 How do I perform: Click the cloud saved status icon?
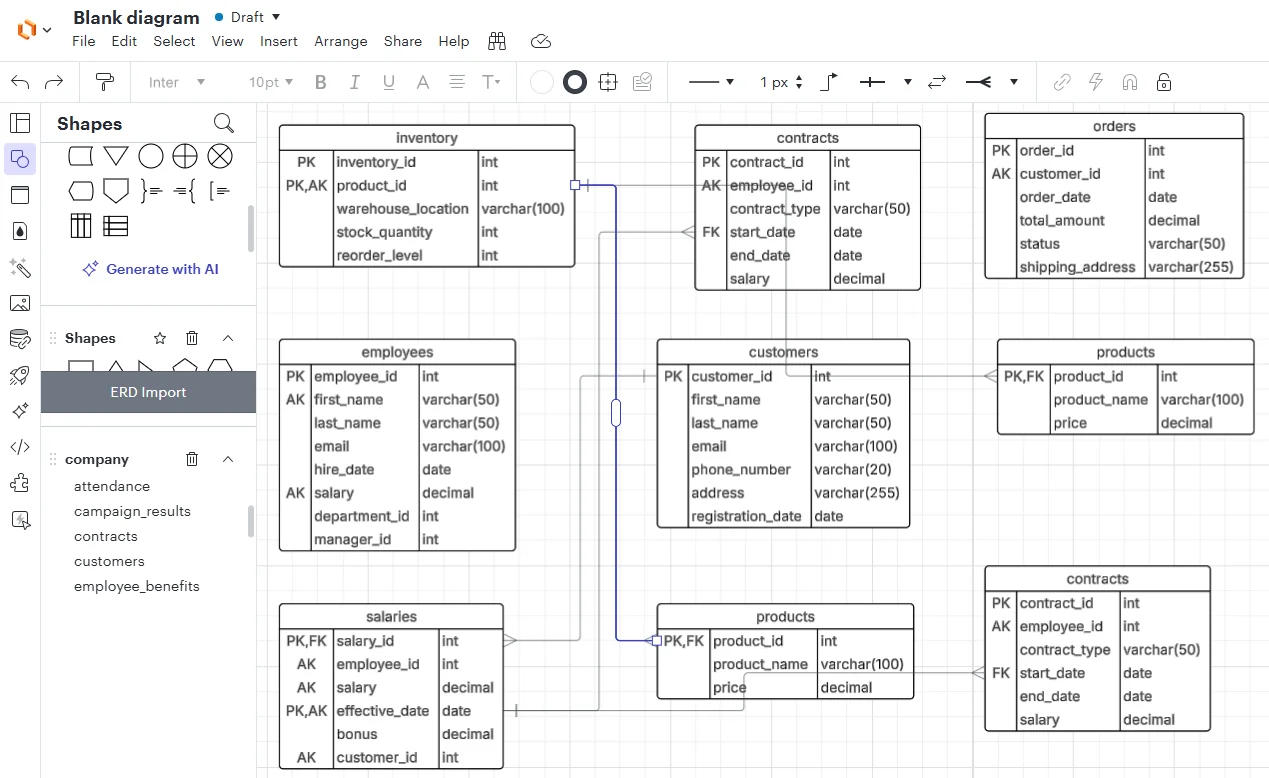pyautogui.click(x=541, y=41)
